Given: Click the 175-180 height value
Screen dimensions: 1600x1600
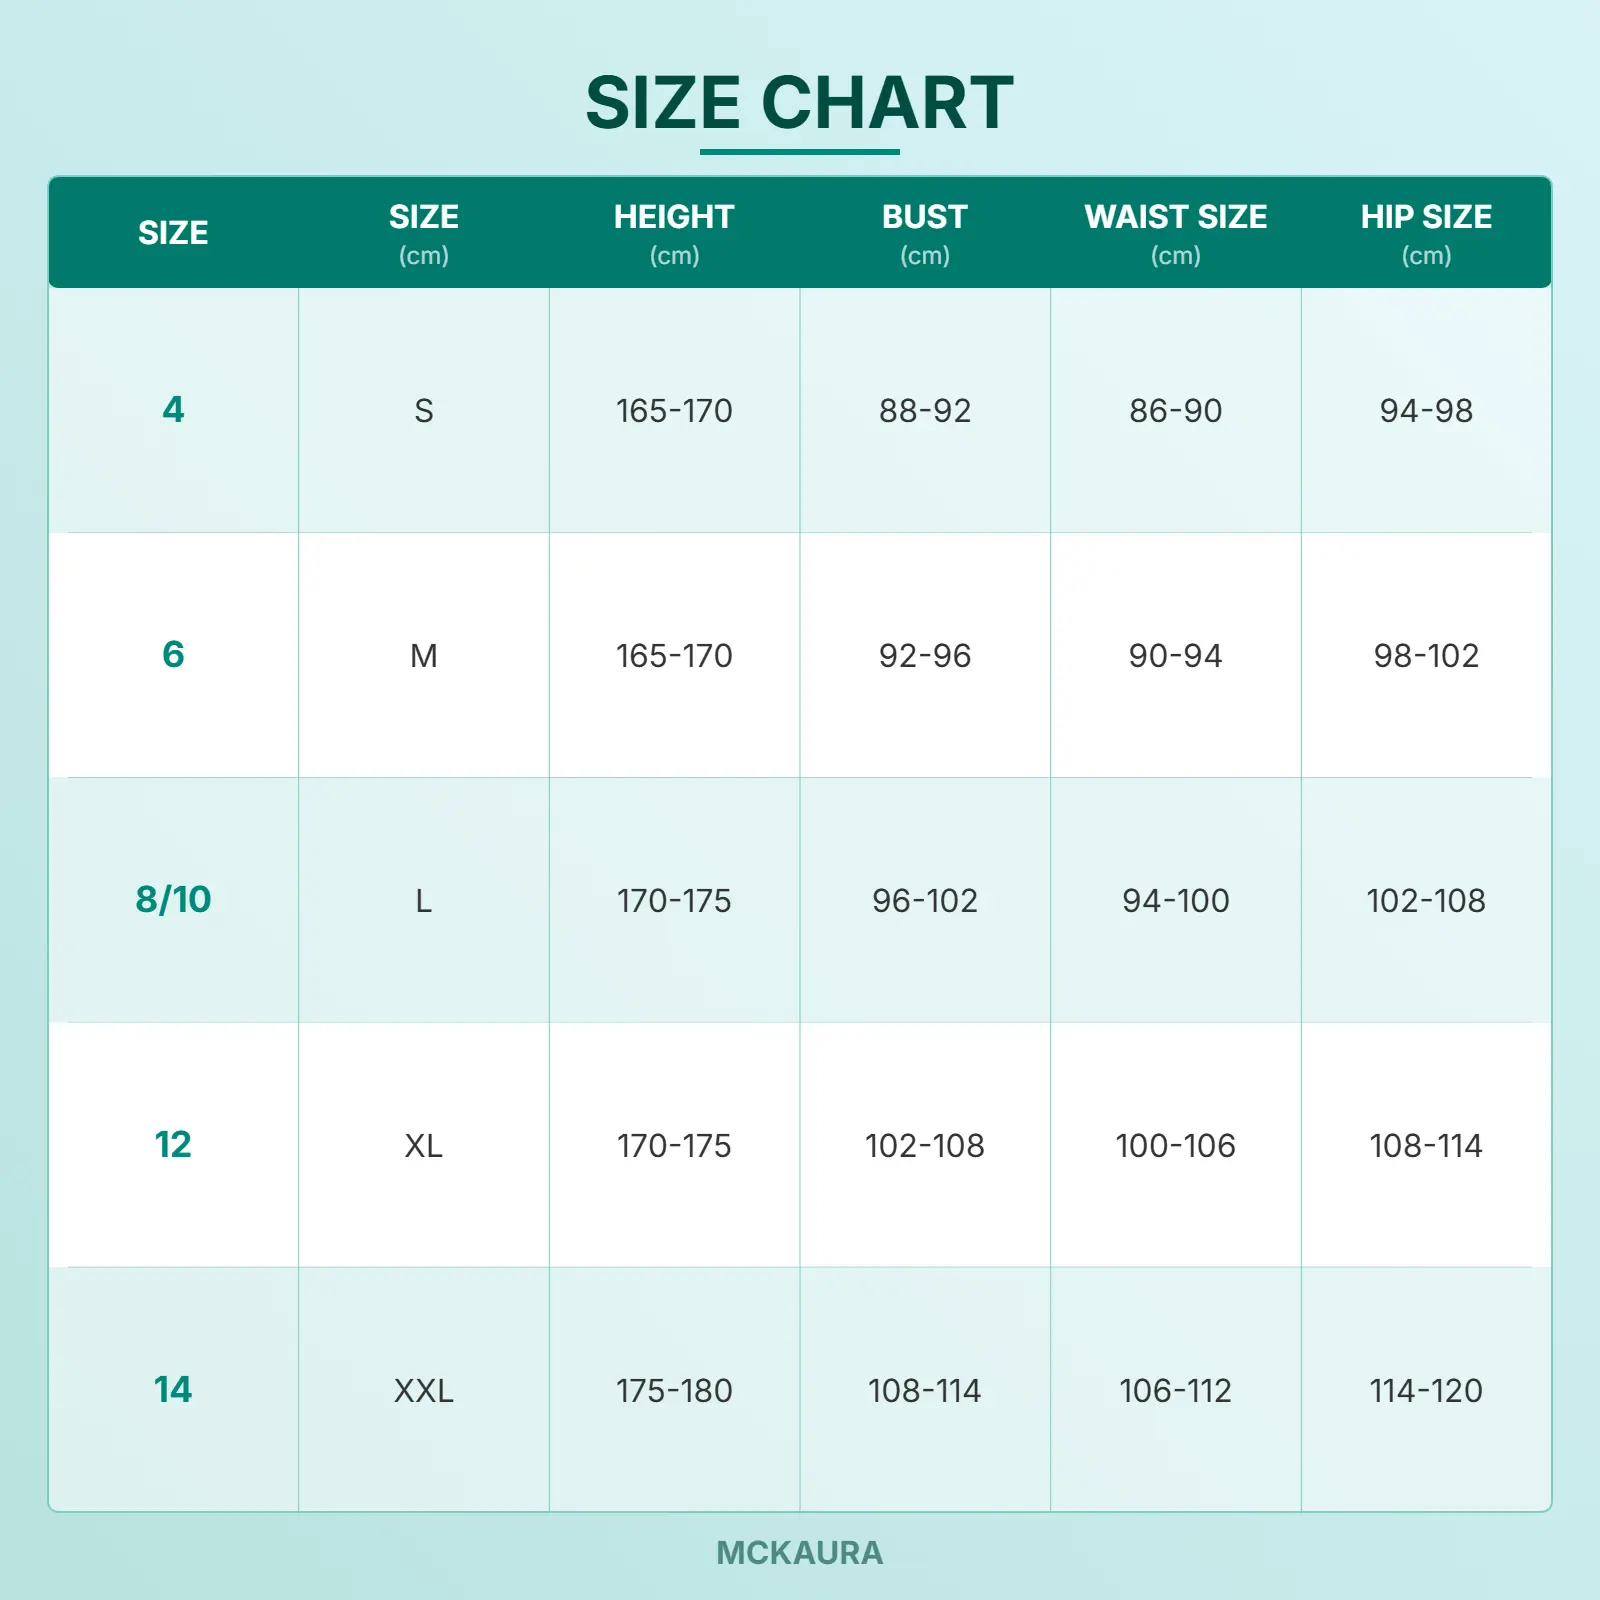Looking at the screenshot, I should tap(674, 1390).
